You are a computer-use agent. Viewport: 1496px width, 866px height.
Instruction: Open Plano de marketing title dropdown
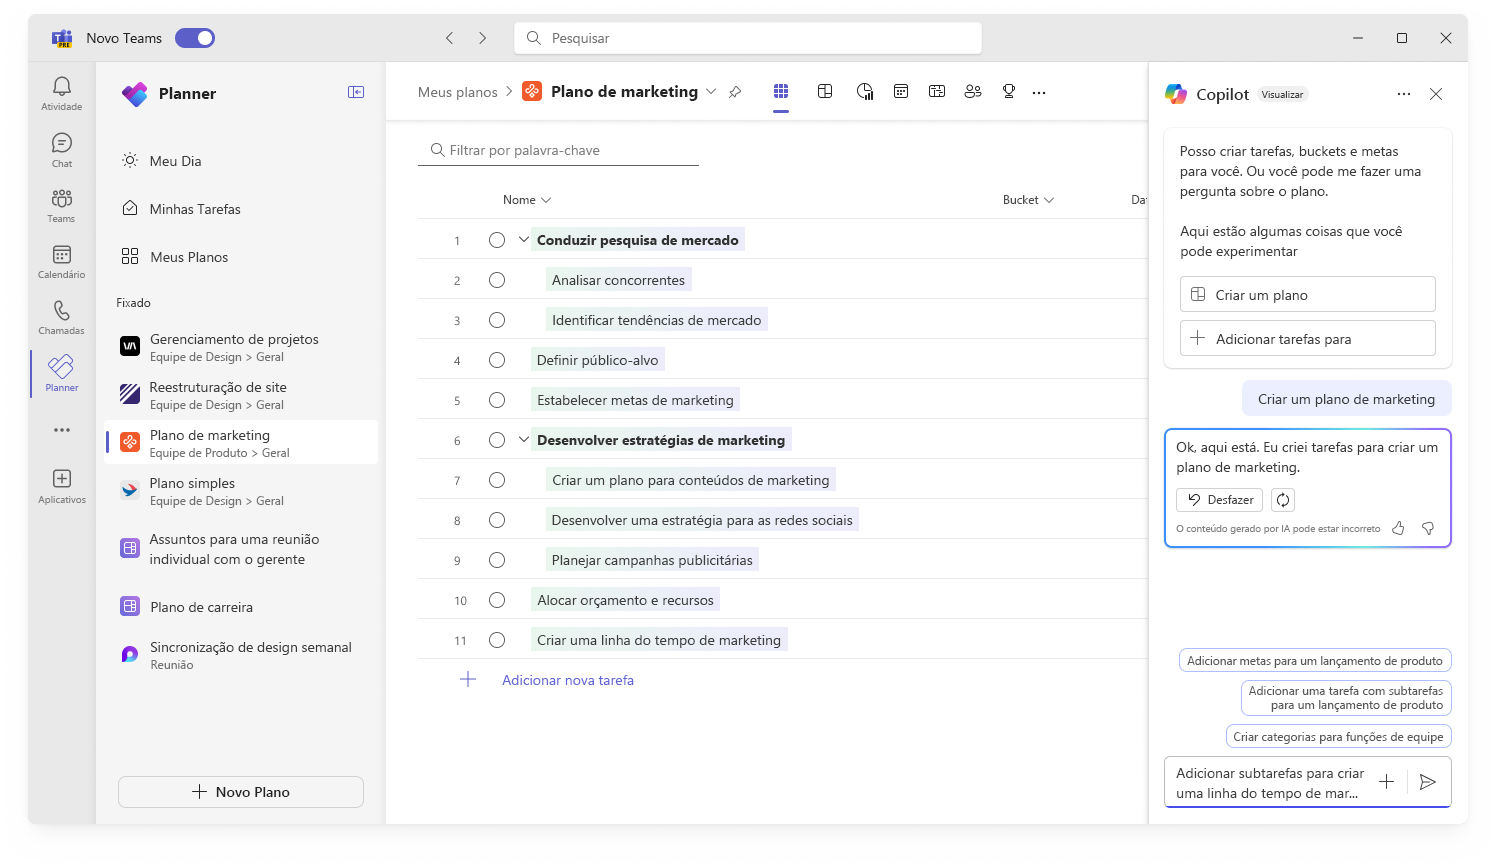click(x=711, y=92)
